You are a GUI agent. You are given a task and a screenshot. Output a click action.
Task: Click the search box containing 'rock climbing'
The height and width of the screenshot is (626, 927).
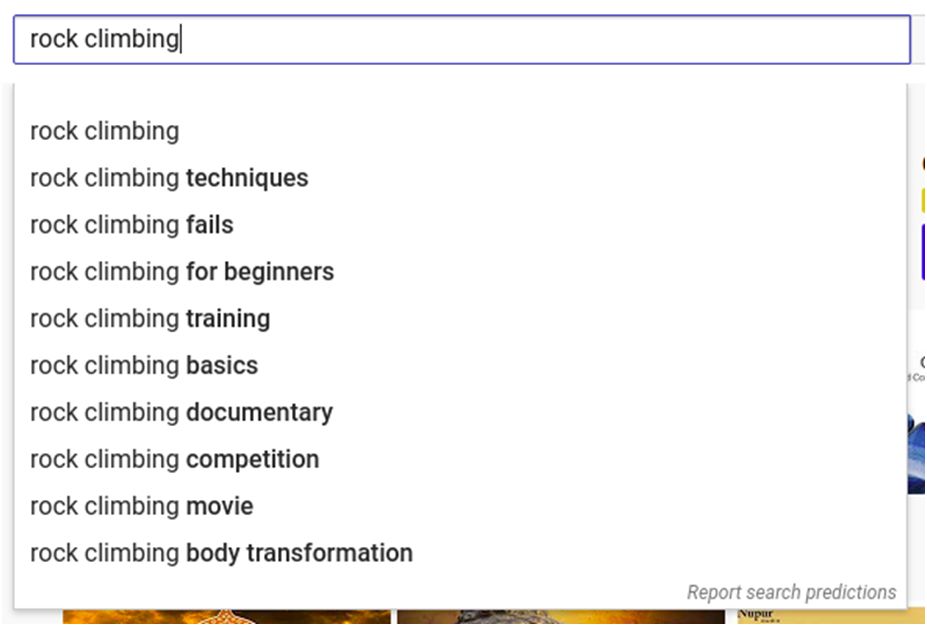point(460,40)
